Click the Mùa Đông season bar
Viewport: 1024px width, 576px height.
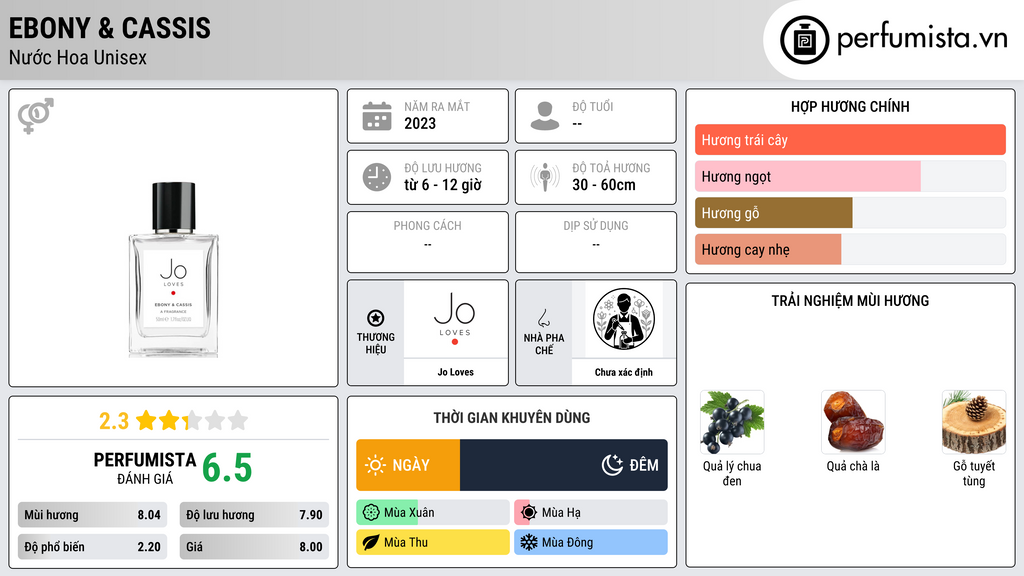pyautogui.click(x=591, y=542)
